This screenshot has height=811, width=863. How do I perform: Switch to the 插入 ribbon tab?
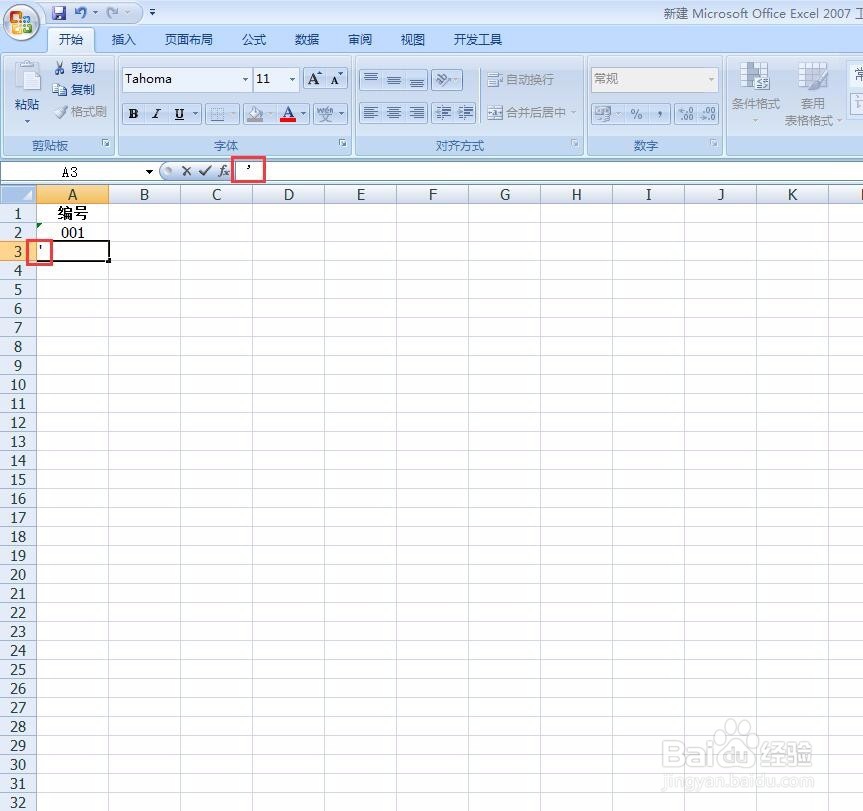123,39
